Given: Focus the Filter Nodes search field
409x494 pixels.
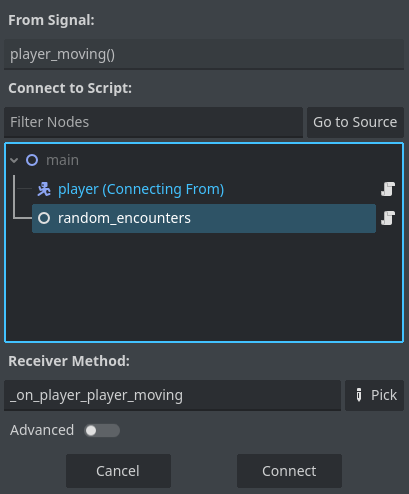Looking at the screenshot, I should coord(153,122).
